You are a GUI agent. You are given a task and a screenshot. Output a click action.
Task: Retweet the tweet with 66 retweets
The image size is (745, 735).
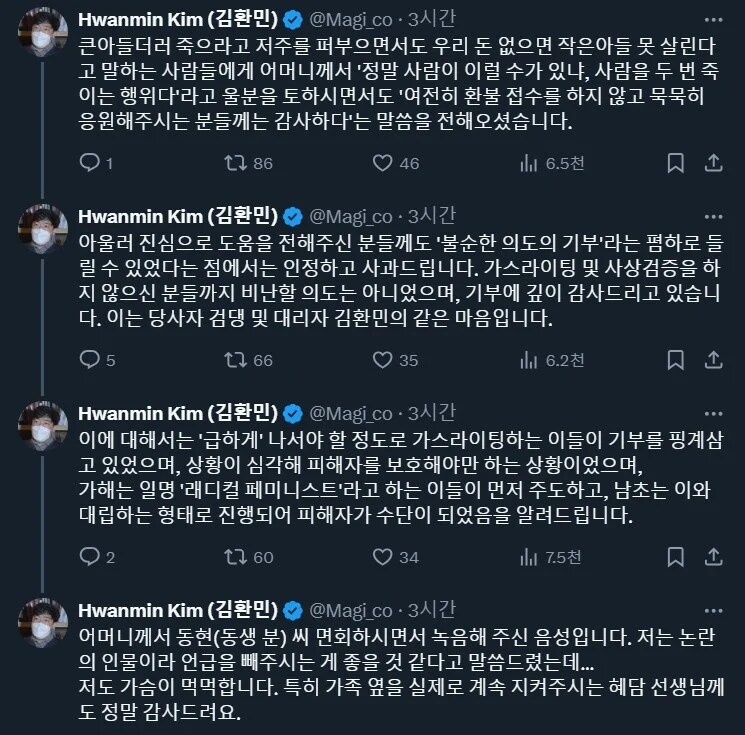pos(236,360)
